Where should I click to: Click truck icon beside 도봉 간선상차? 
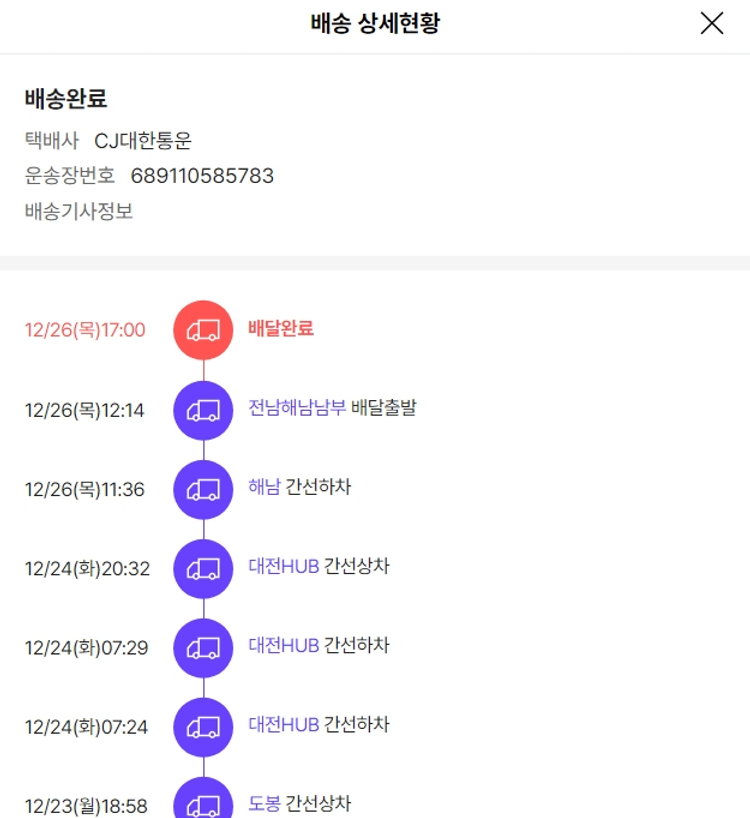[203, 803]
